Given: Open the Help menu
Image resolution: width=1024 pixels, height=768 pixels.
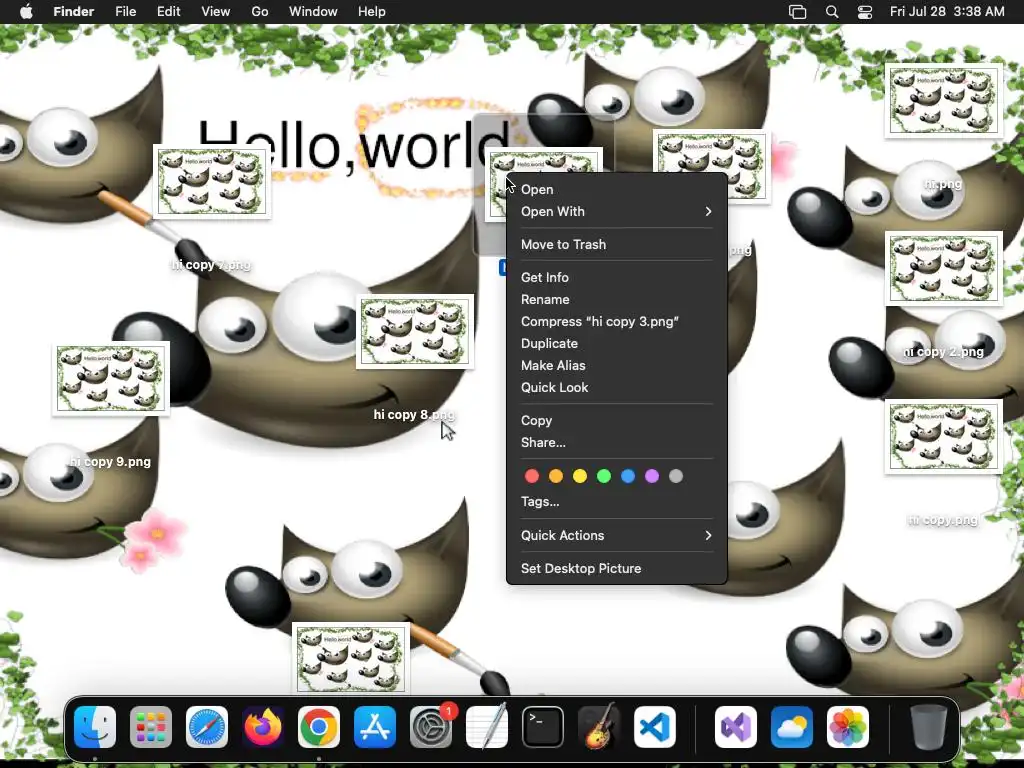Looking at the screenshot, I should tap(372, 11).
